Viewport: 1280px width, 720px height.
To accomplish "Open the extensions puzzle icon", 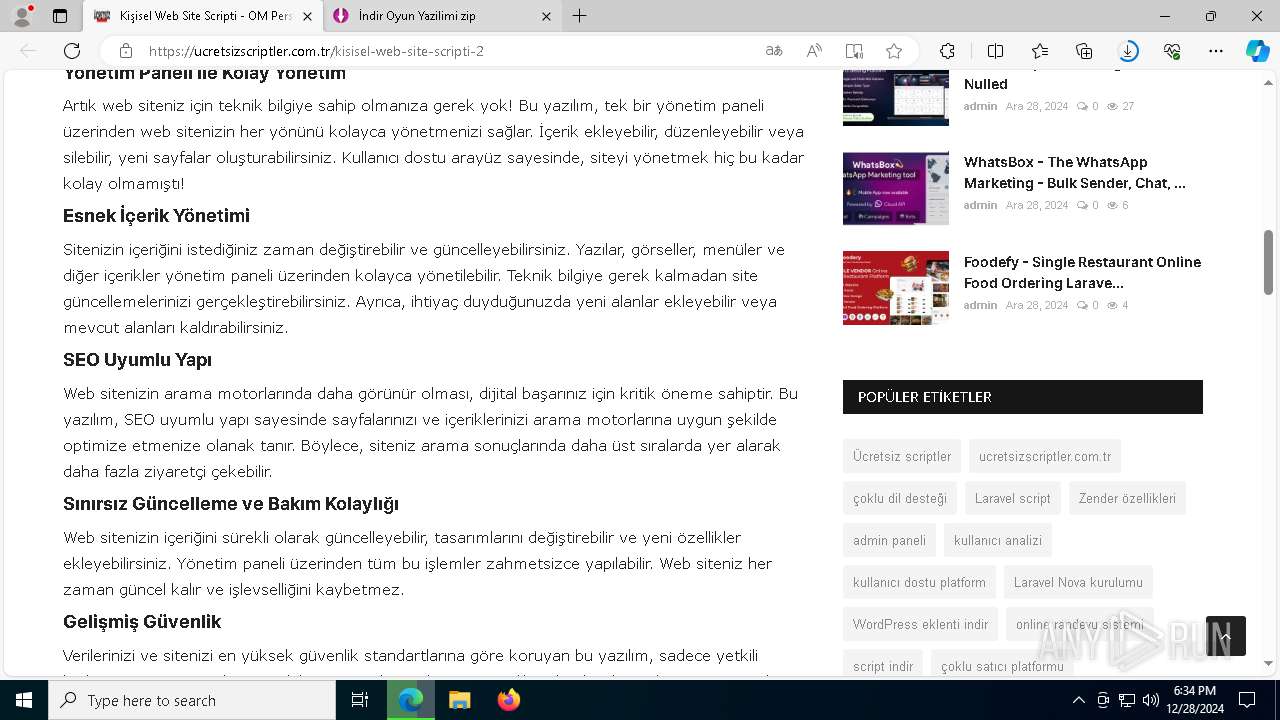I will tap(947, 51).
